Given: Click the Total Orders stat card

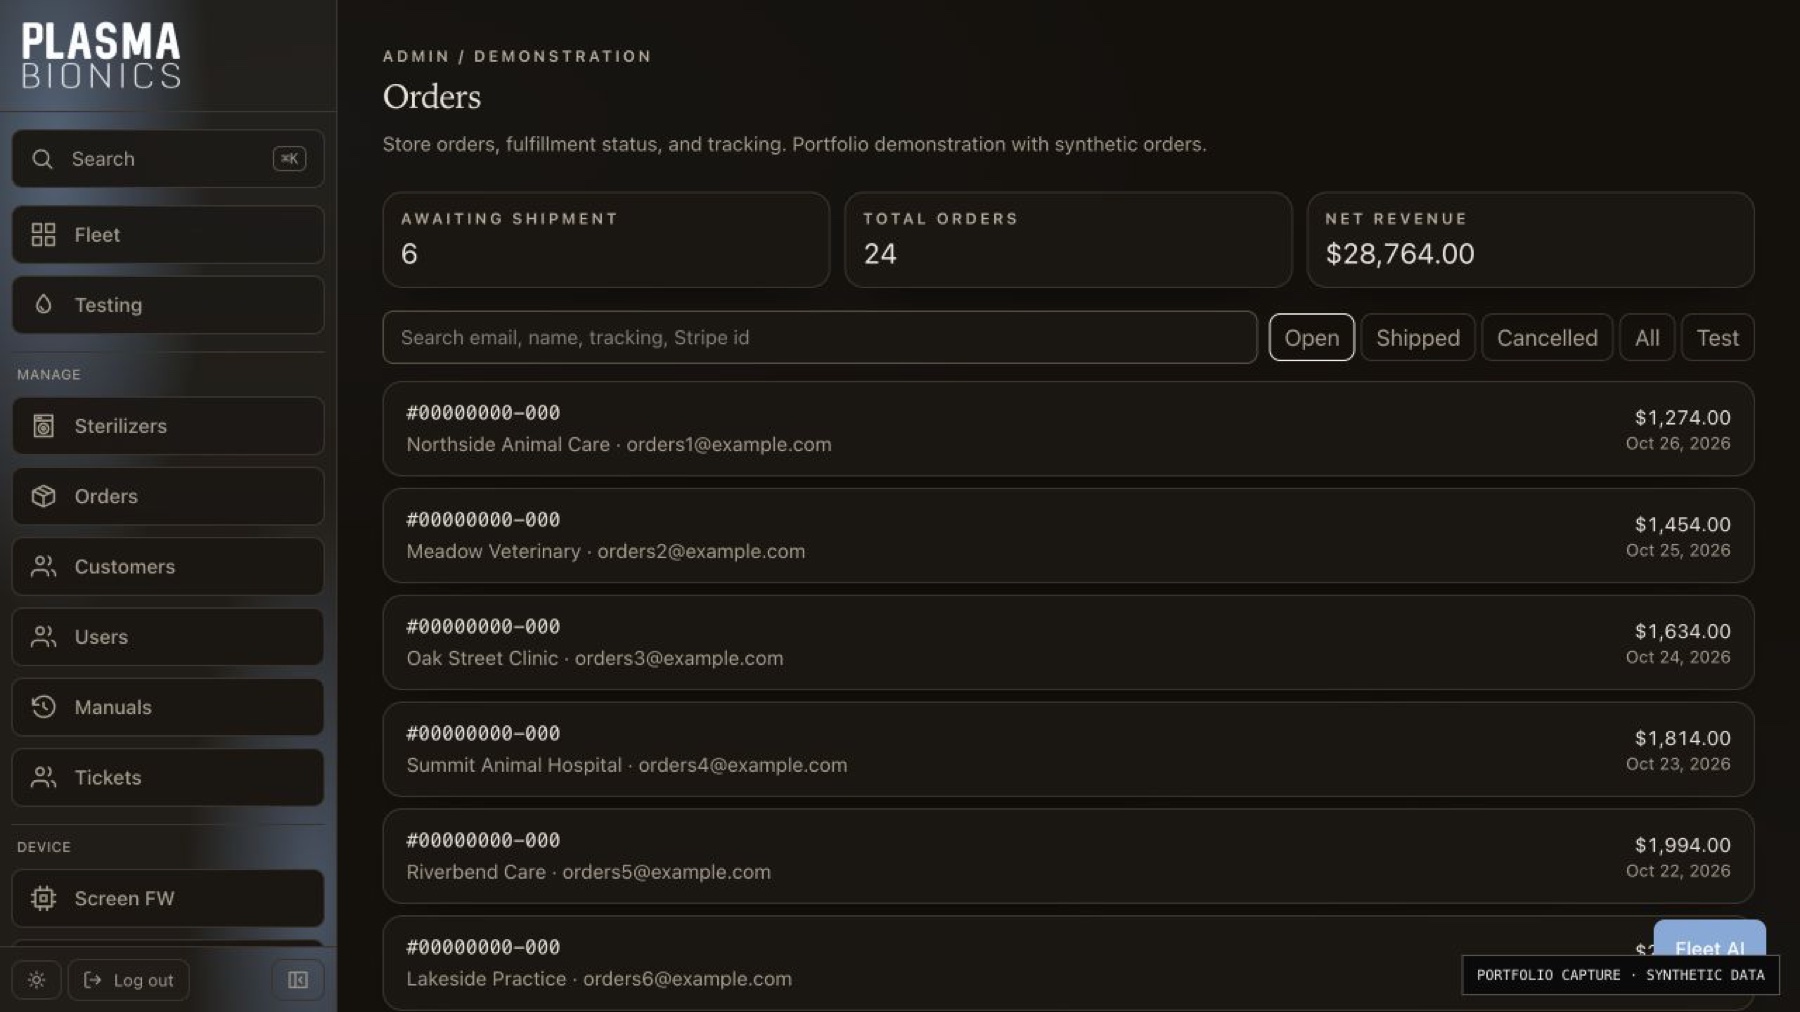Looking at the screenshot, I should pyautogui.click(x=1068, y=240).
